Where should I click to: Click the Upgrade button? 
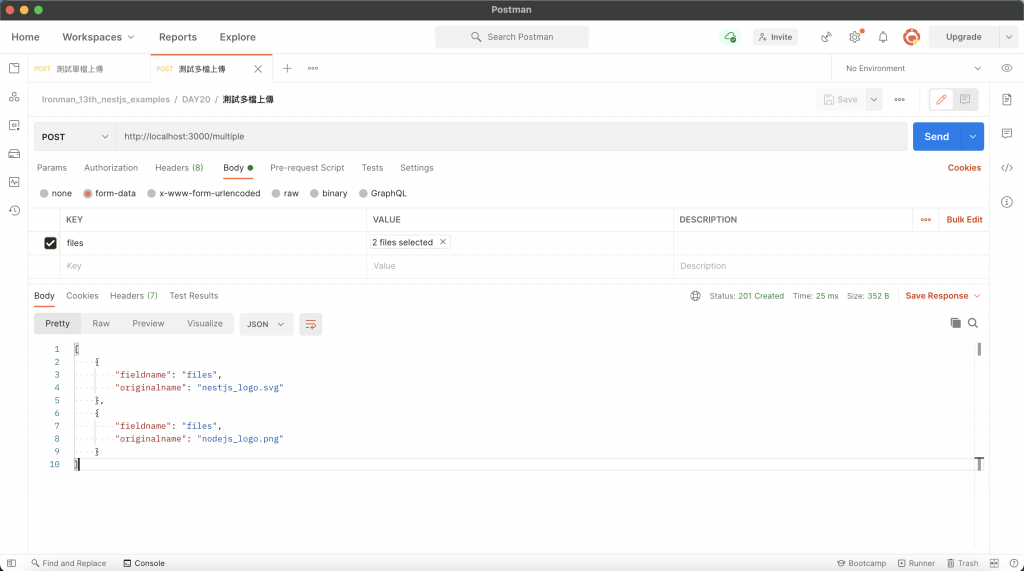coord(963,37)
